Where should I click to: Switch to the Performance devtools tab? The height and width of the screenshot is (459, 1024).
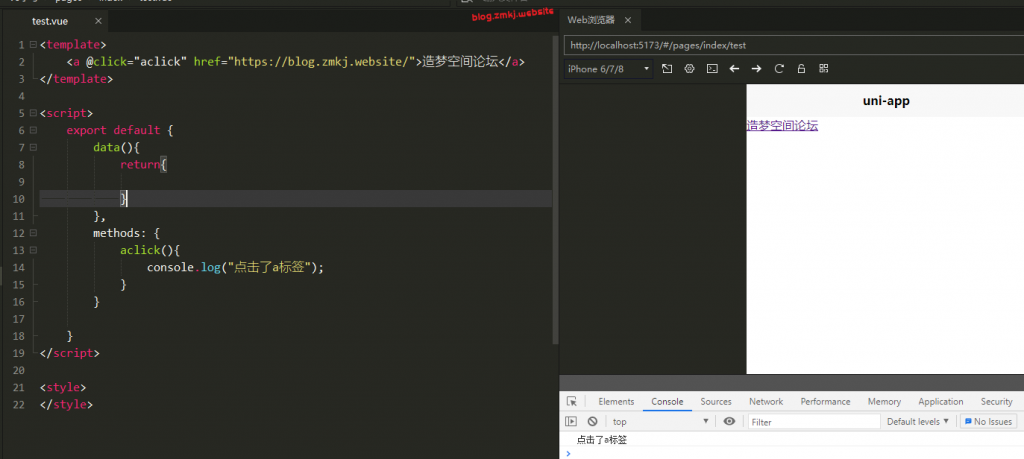coord(825,402)
